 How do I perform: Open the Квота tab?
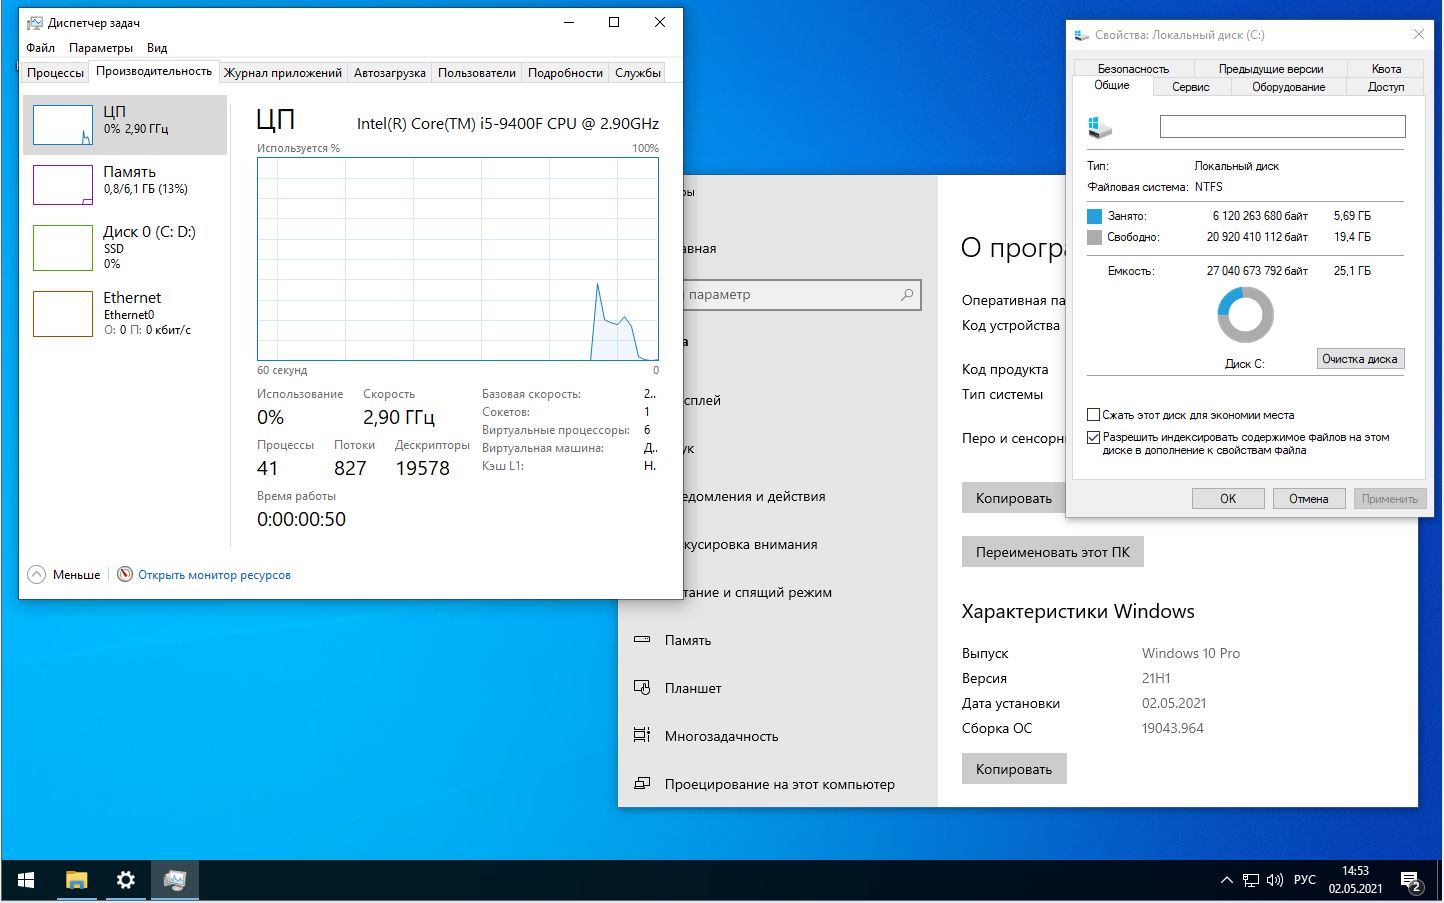point(1386,69)
